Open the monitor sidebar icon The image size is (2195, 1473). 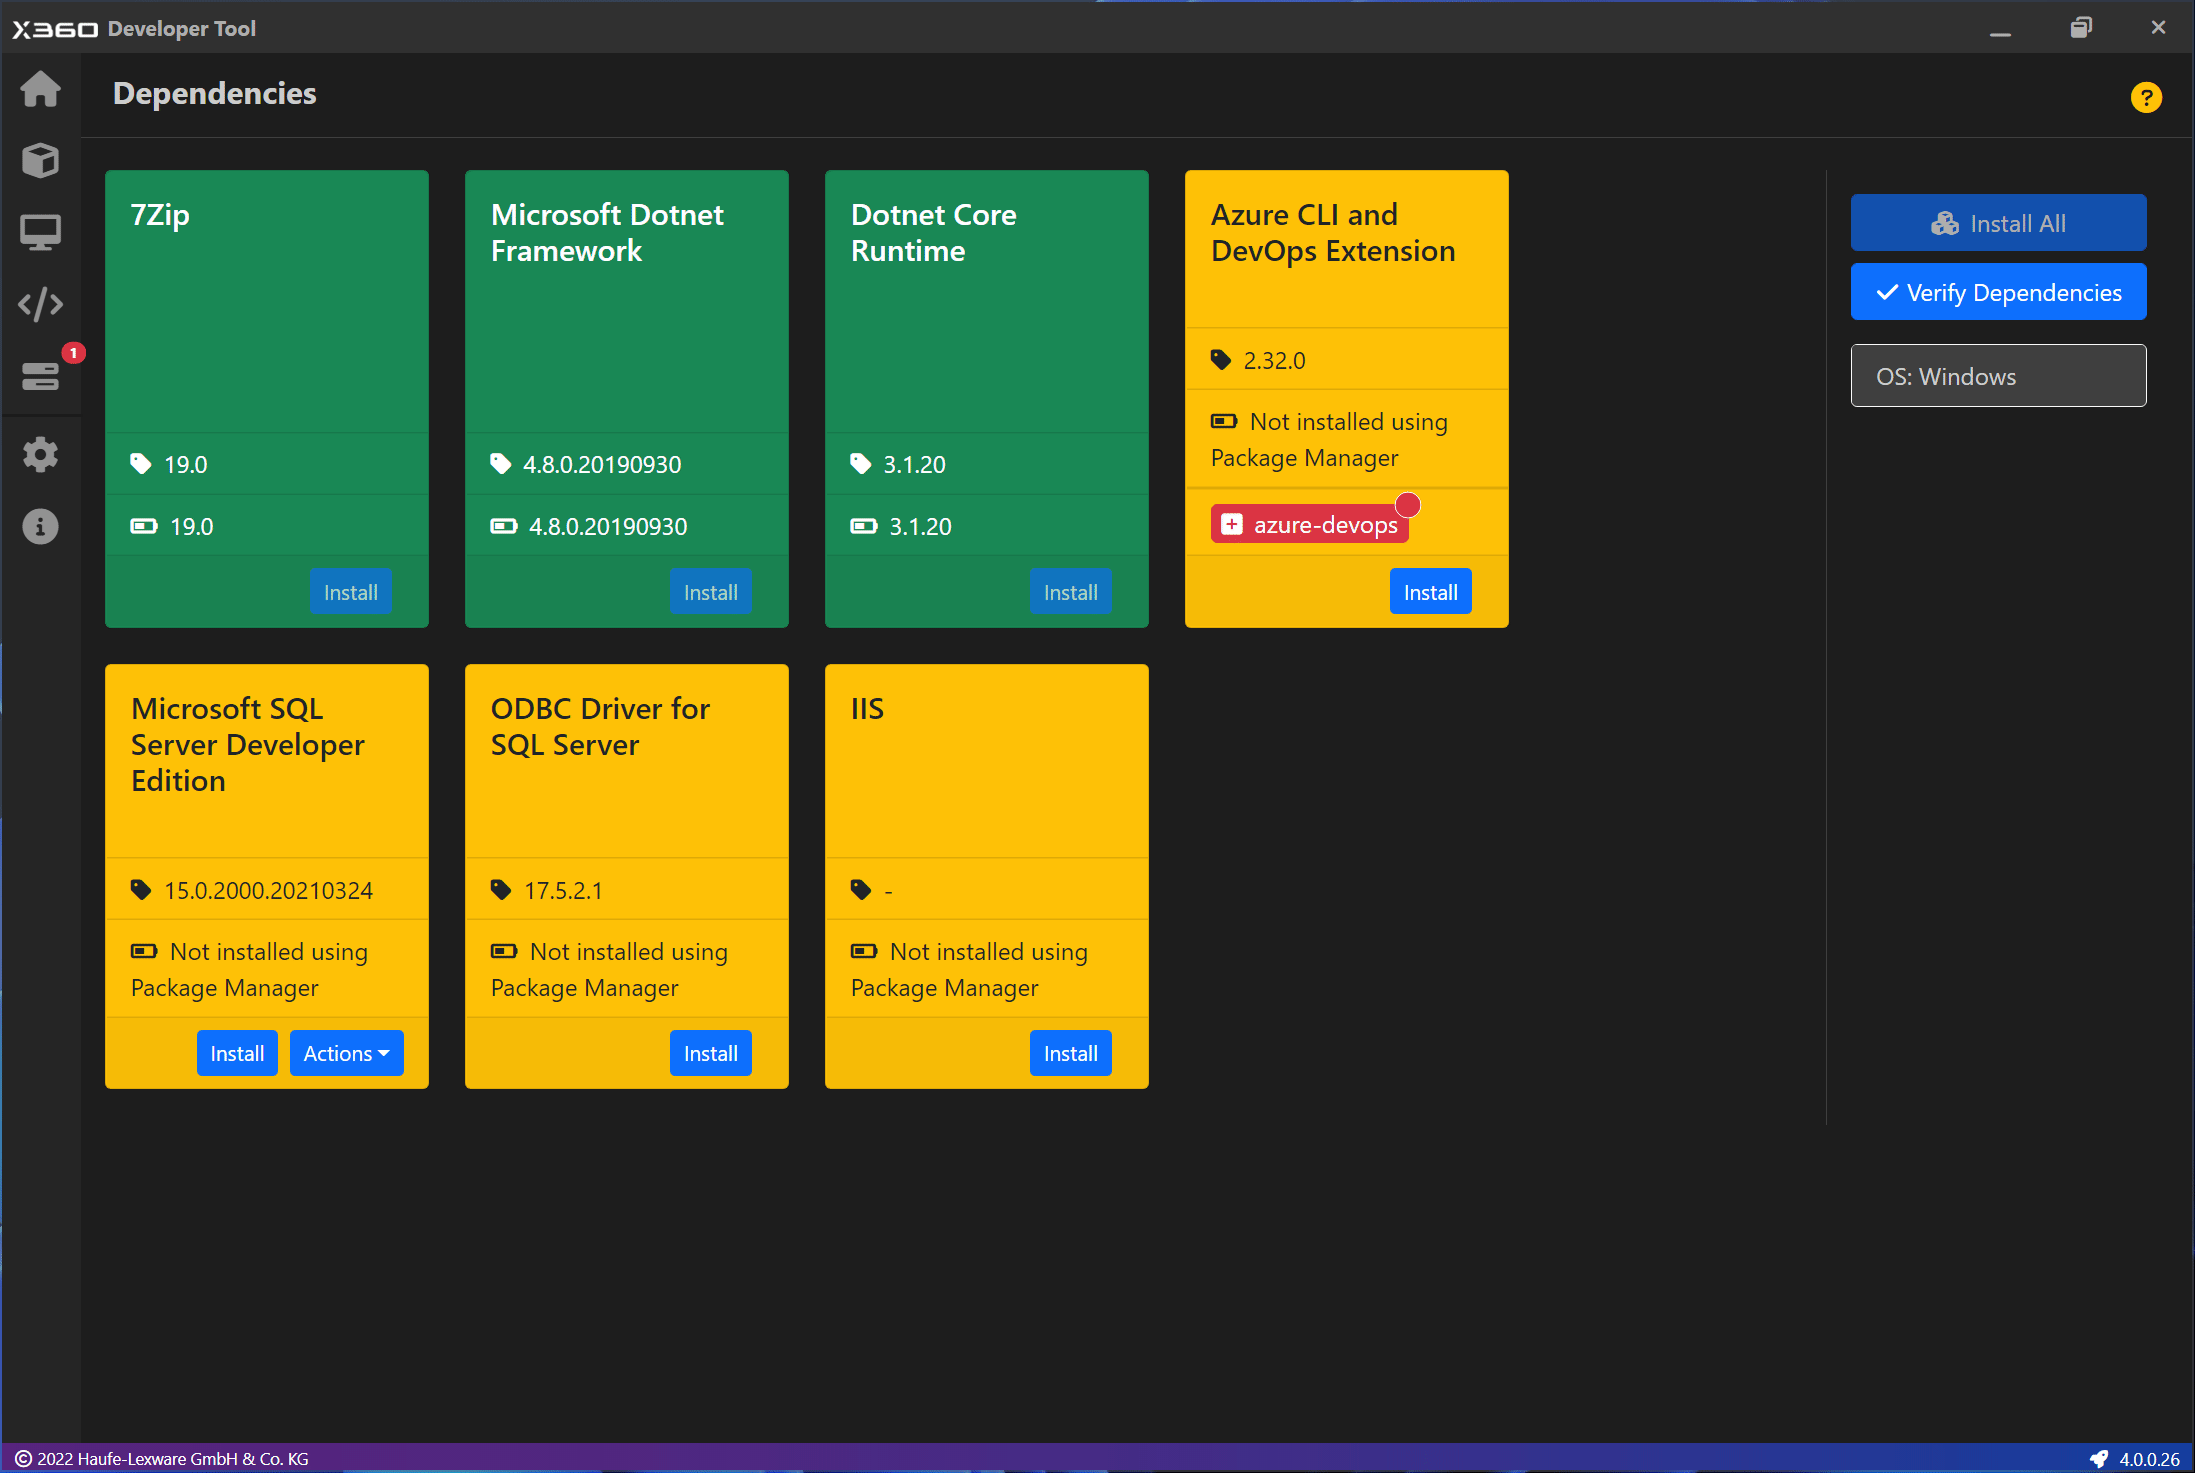click(40, 232)
